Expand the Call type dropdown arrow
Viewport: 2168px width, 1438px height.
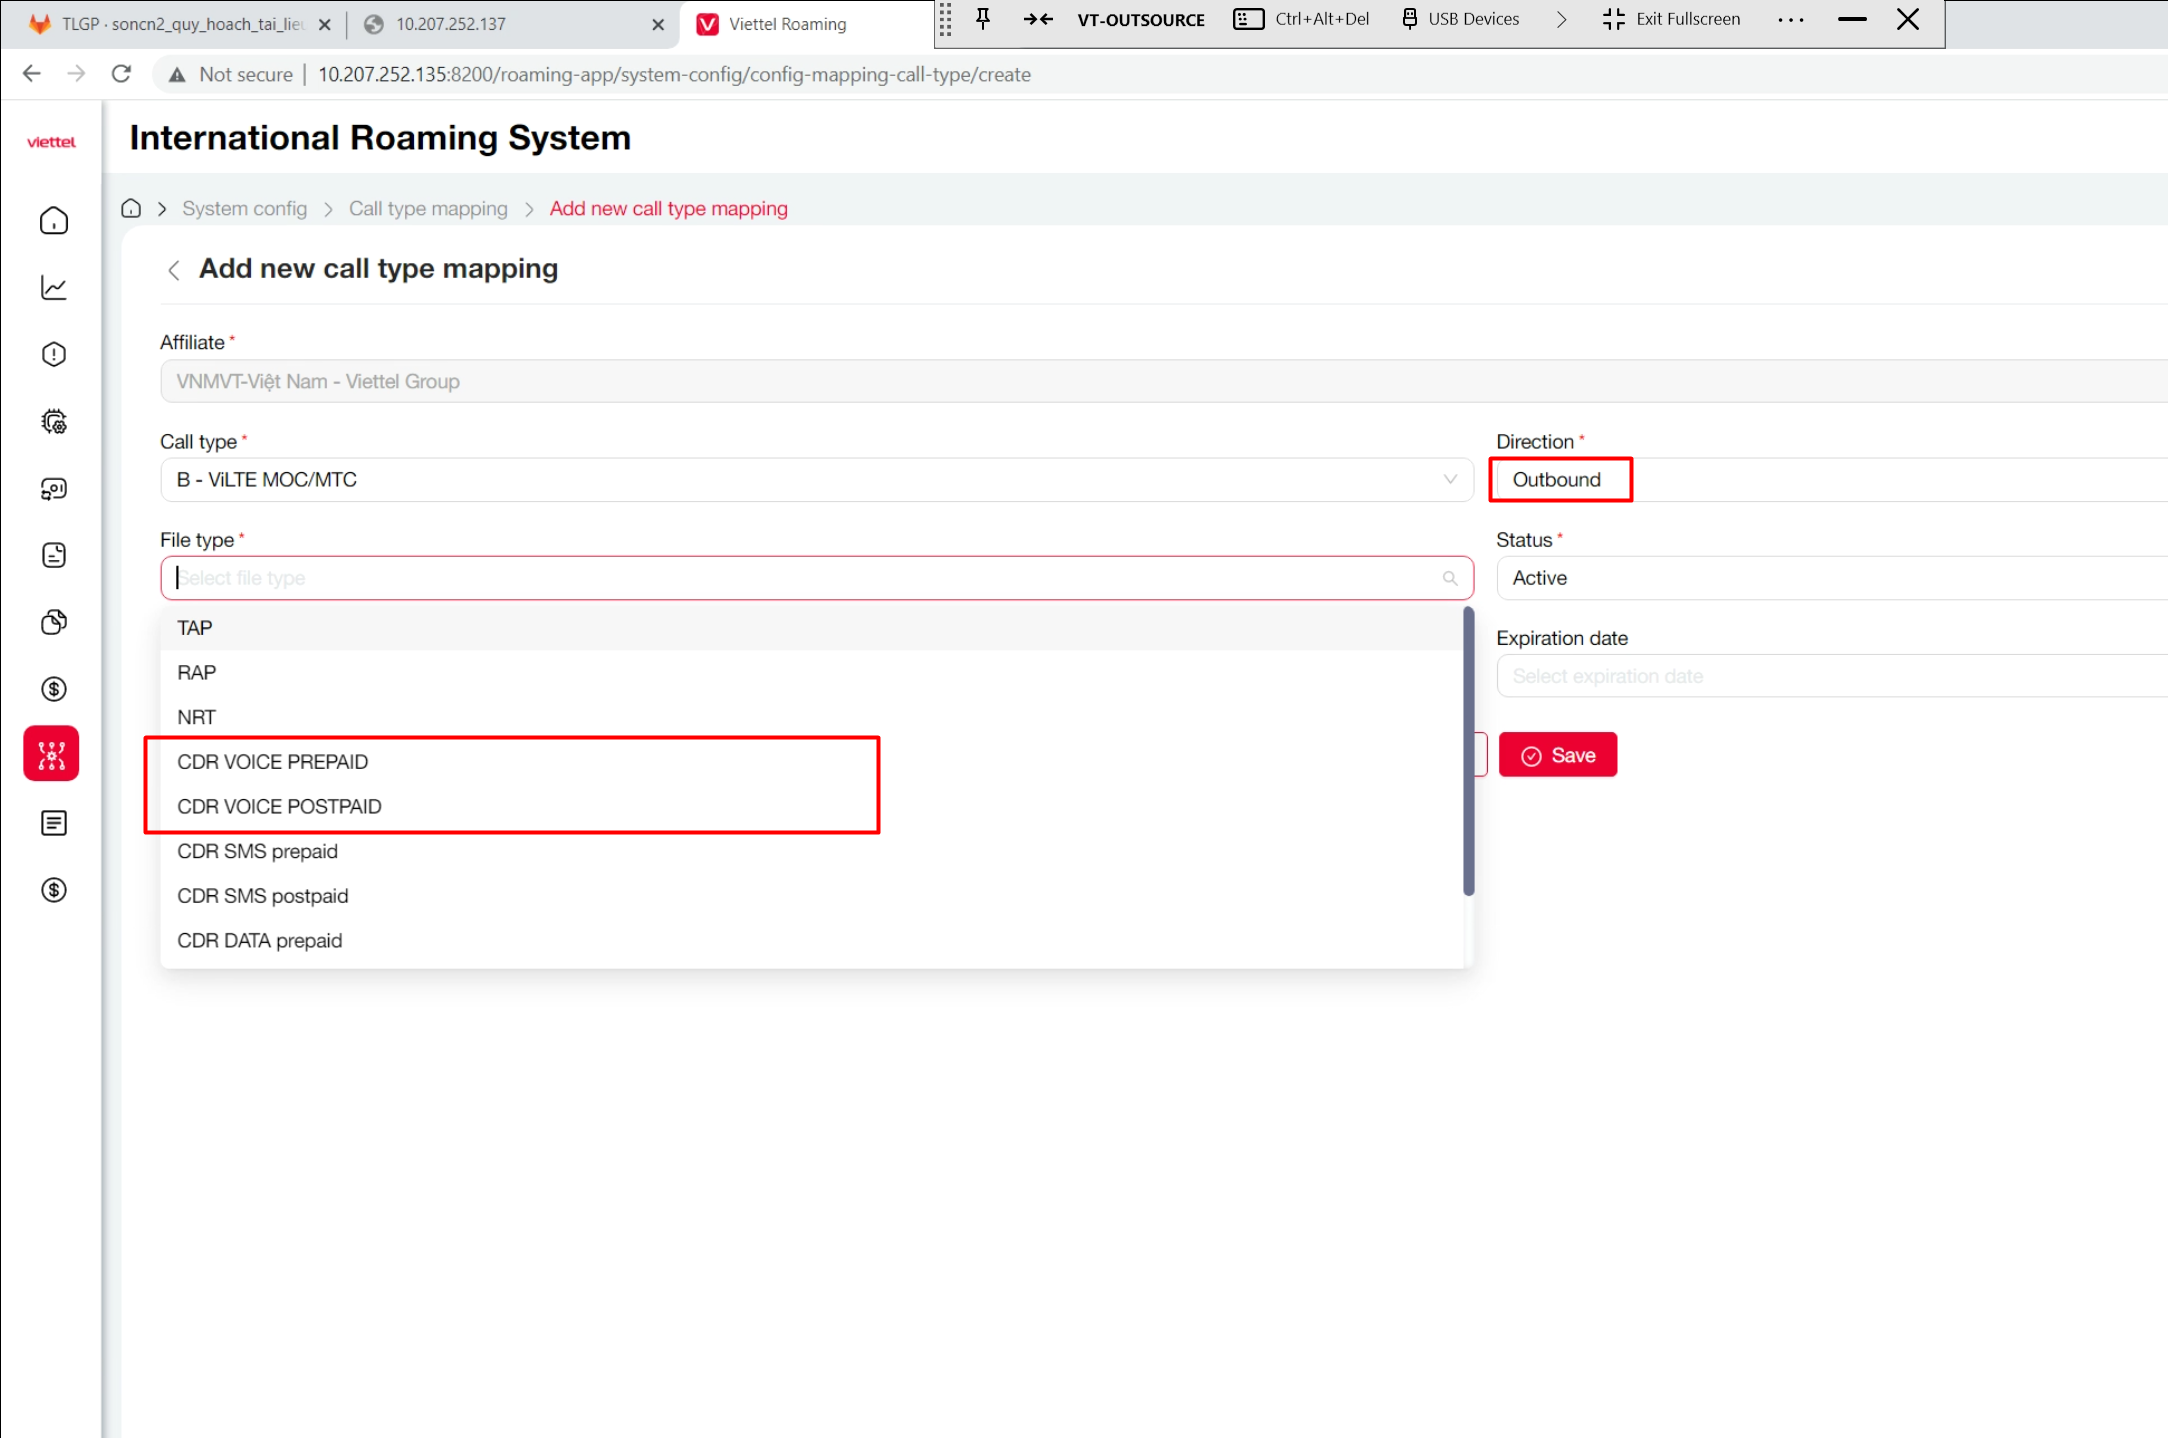coord(1450,480)
